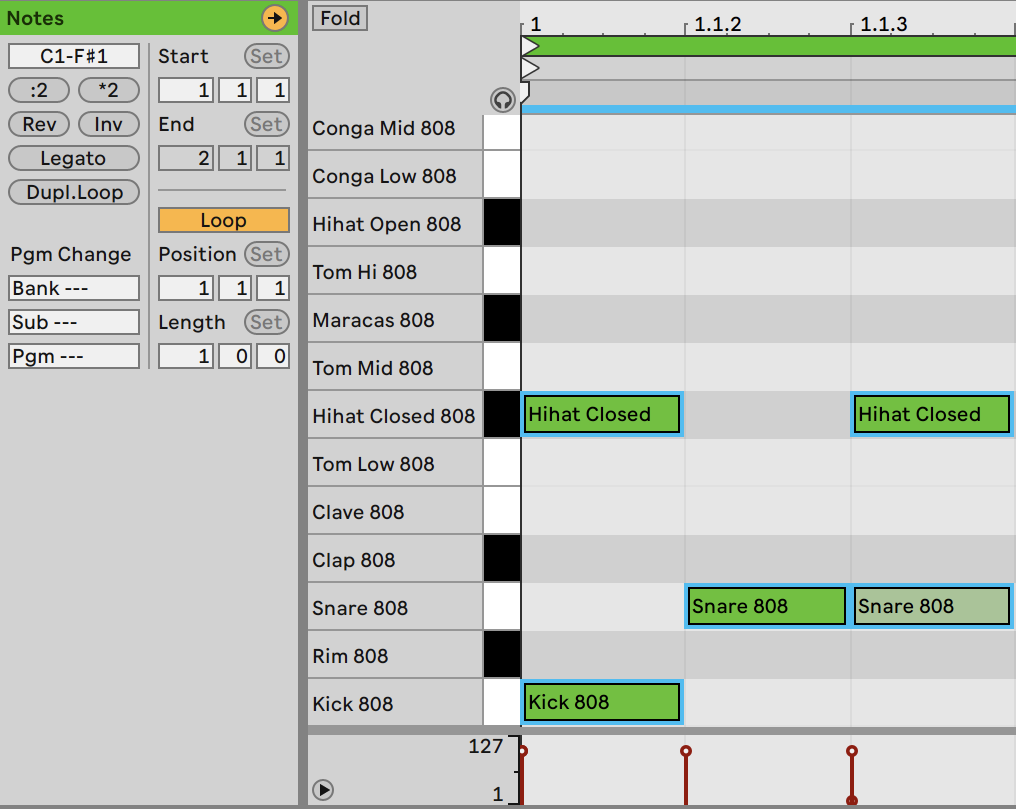Click the orange arrow icon in Notes header

[x=275, y=17]
